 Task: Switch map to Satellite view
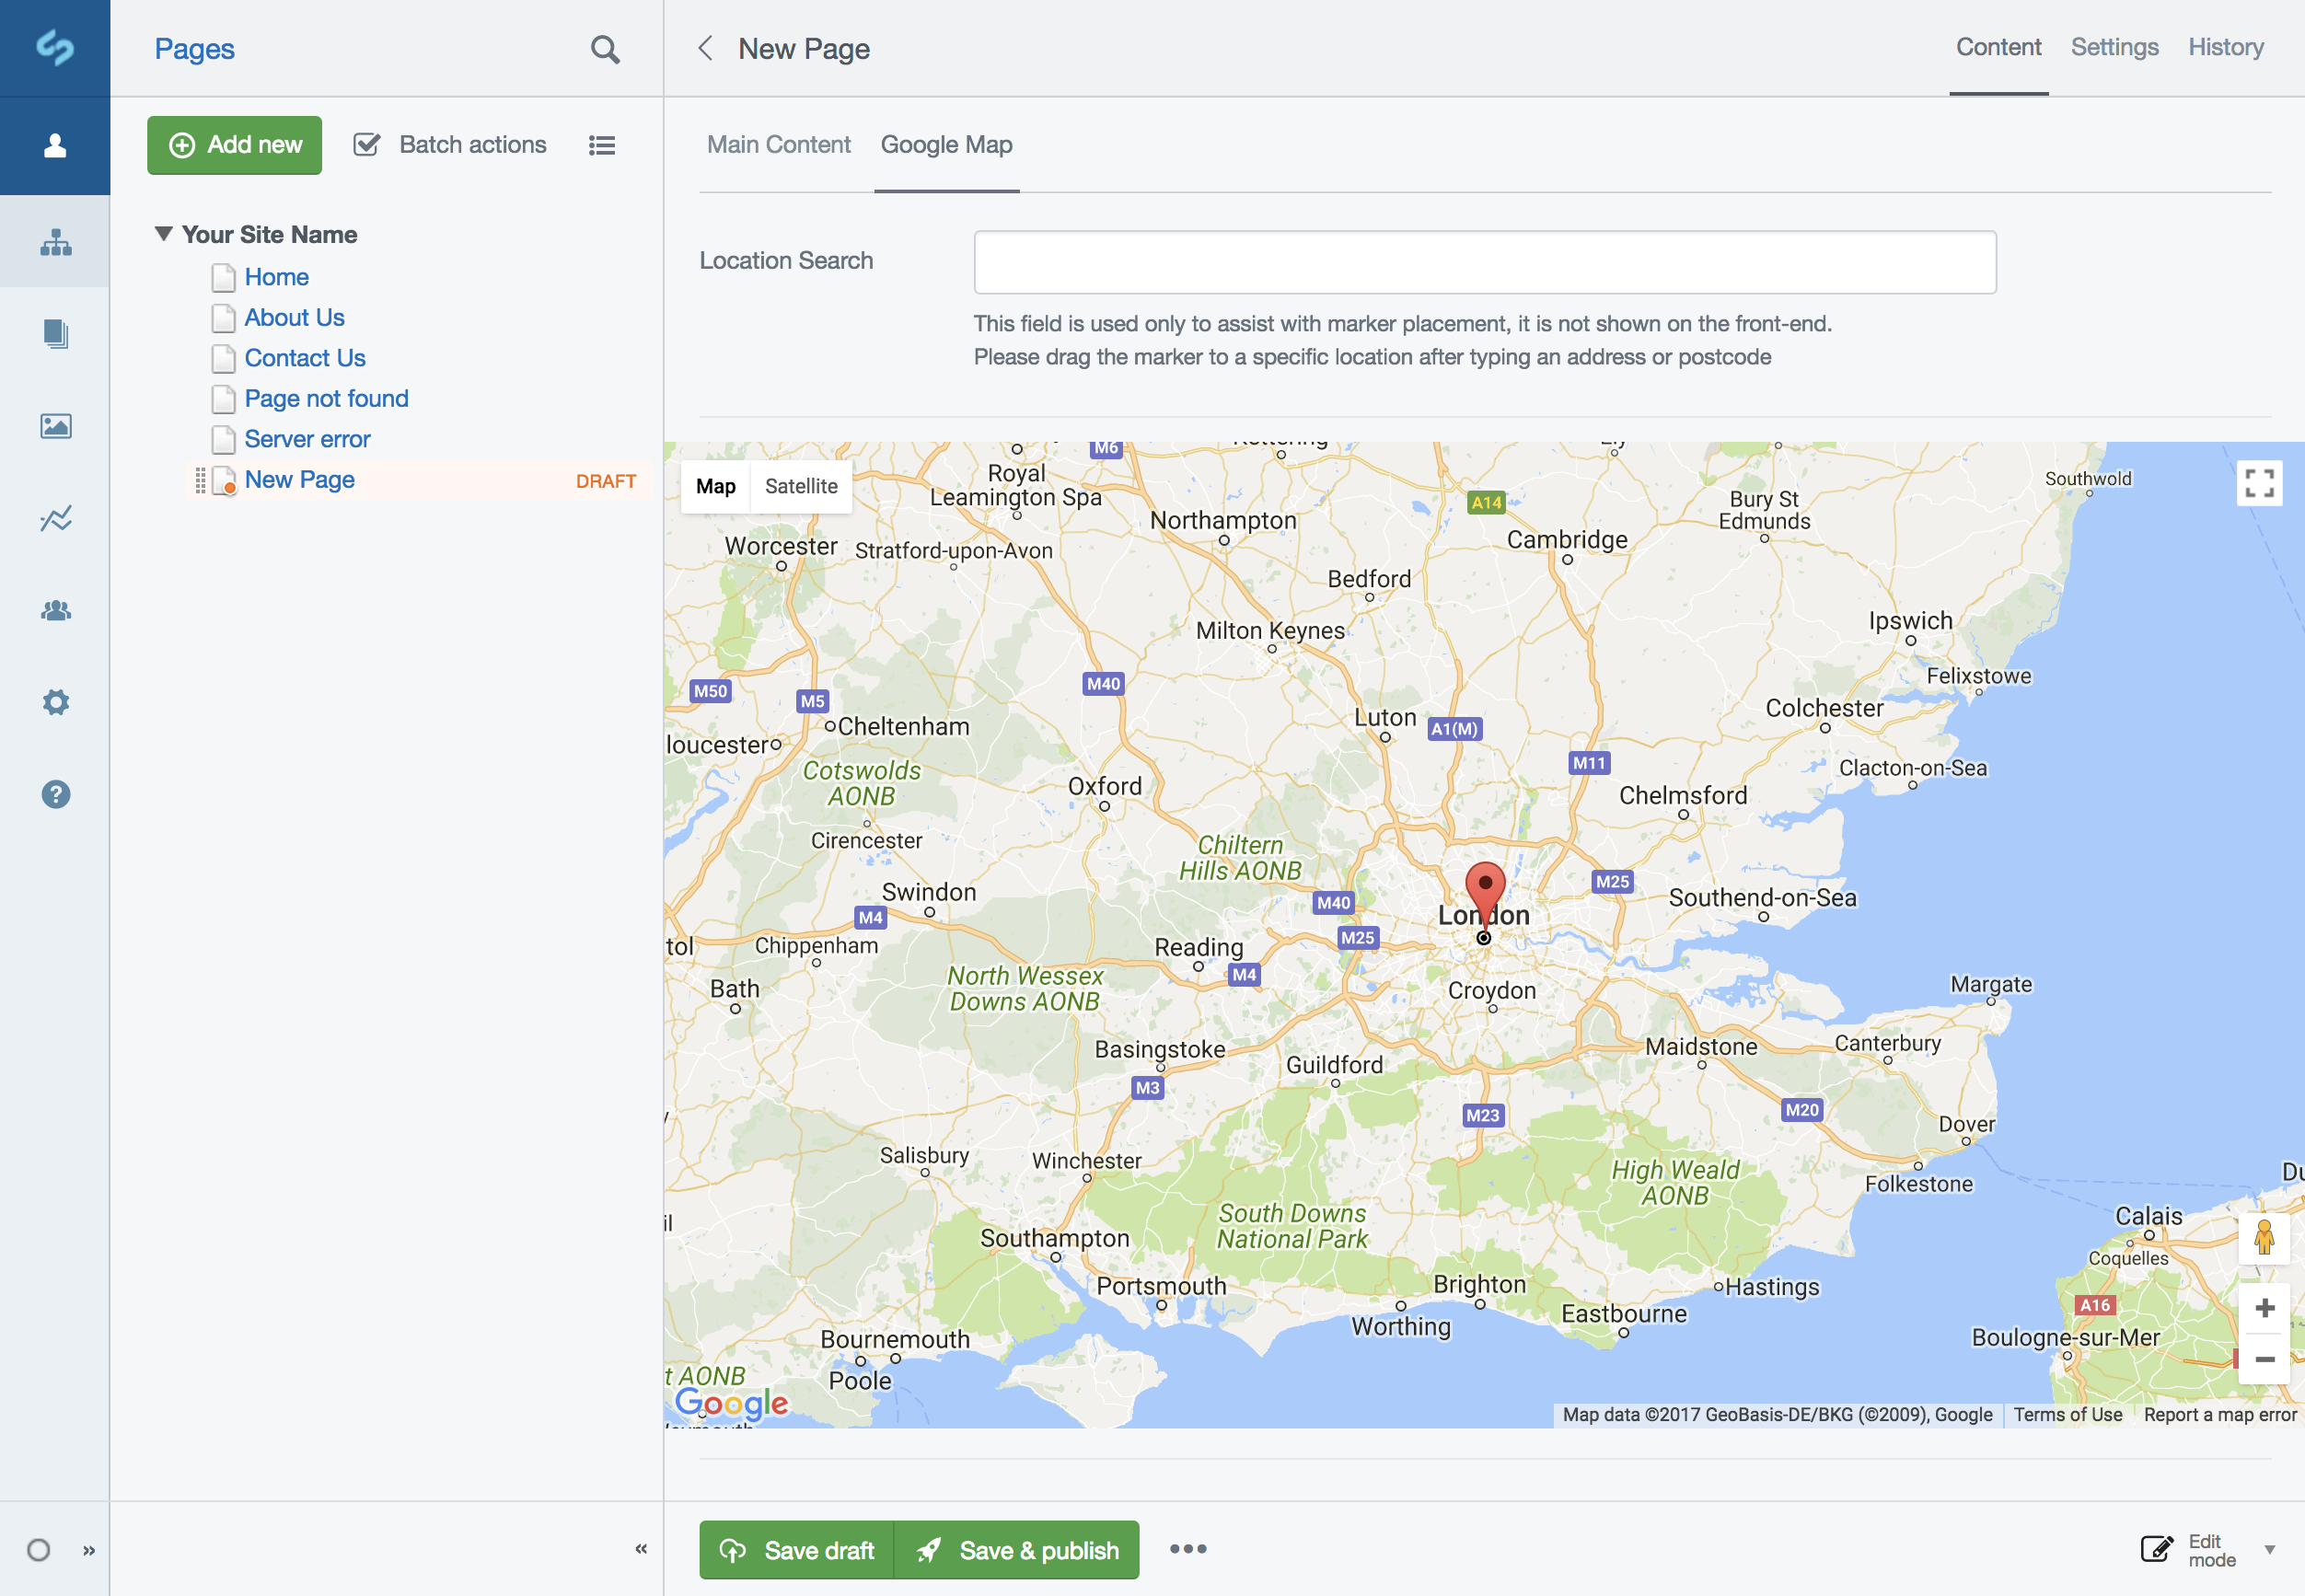pyautogui.click(x=801, y=486)
